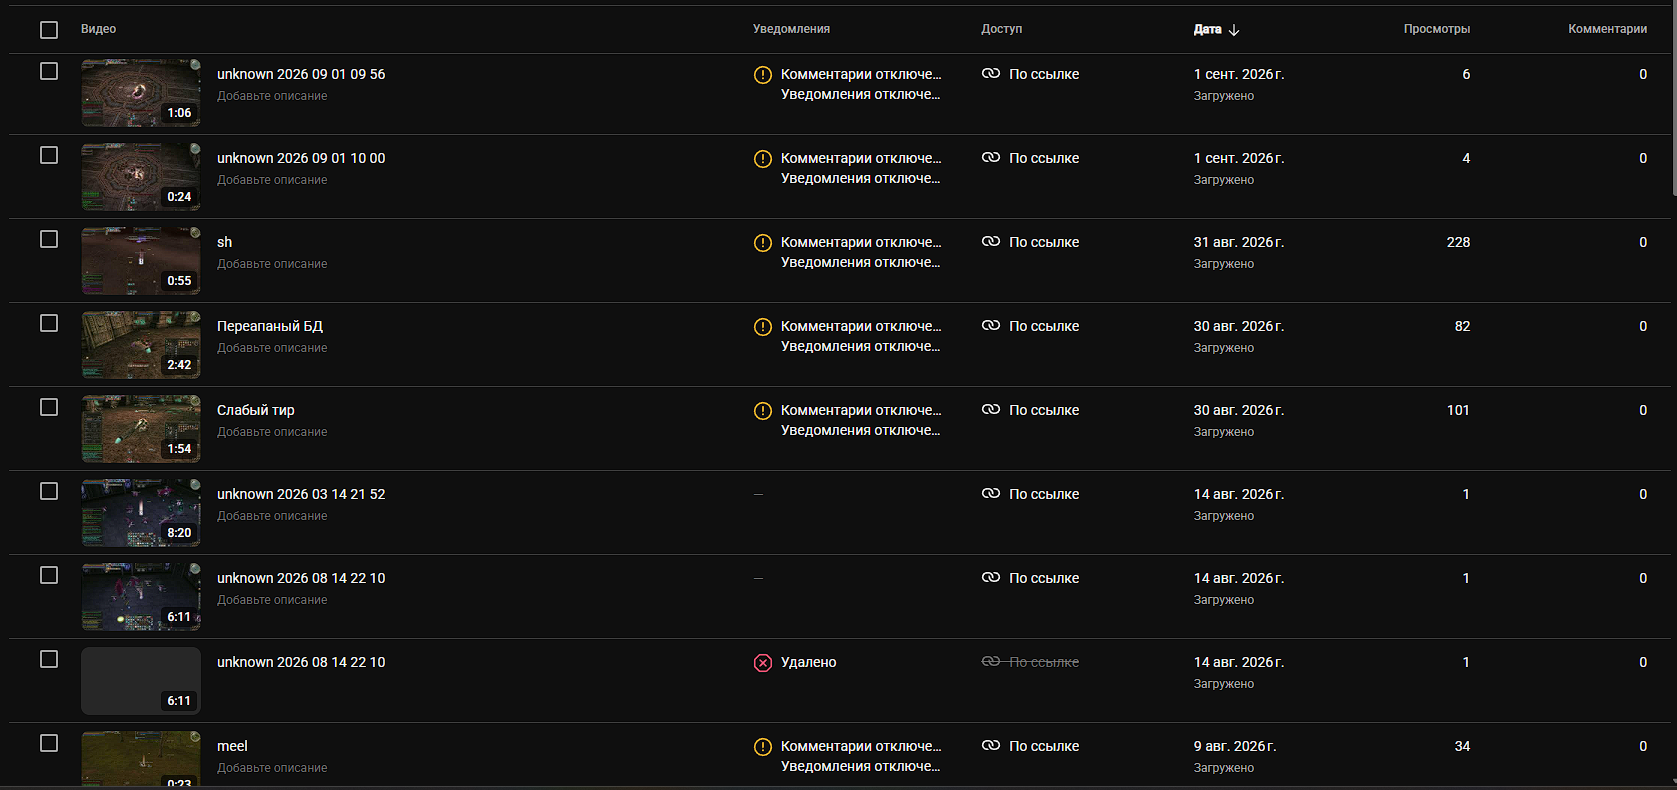Click the "Комментарии" column header
This screenshot has height=790, width=1677.
tap(1607, 29)
